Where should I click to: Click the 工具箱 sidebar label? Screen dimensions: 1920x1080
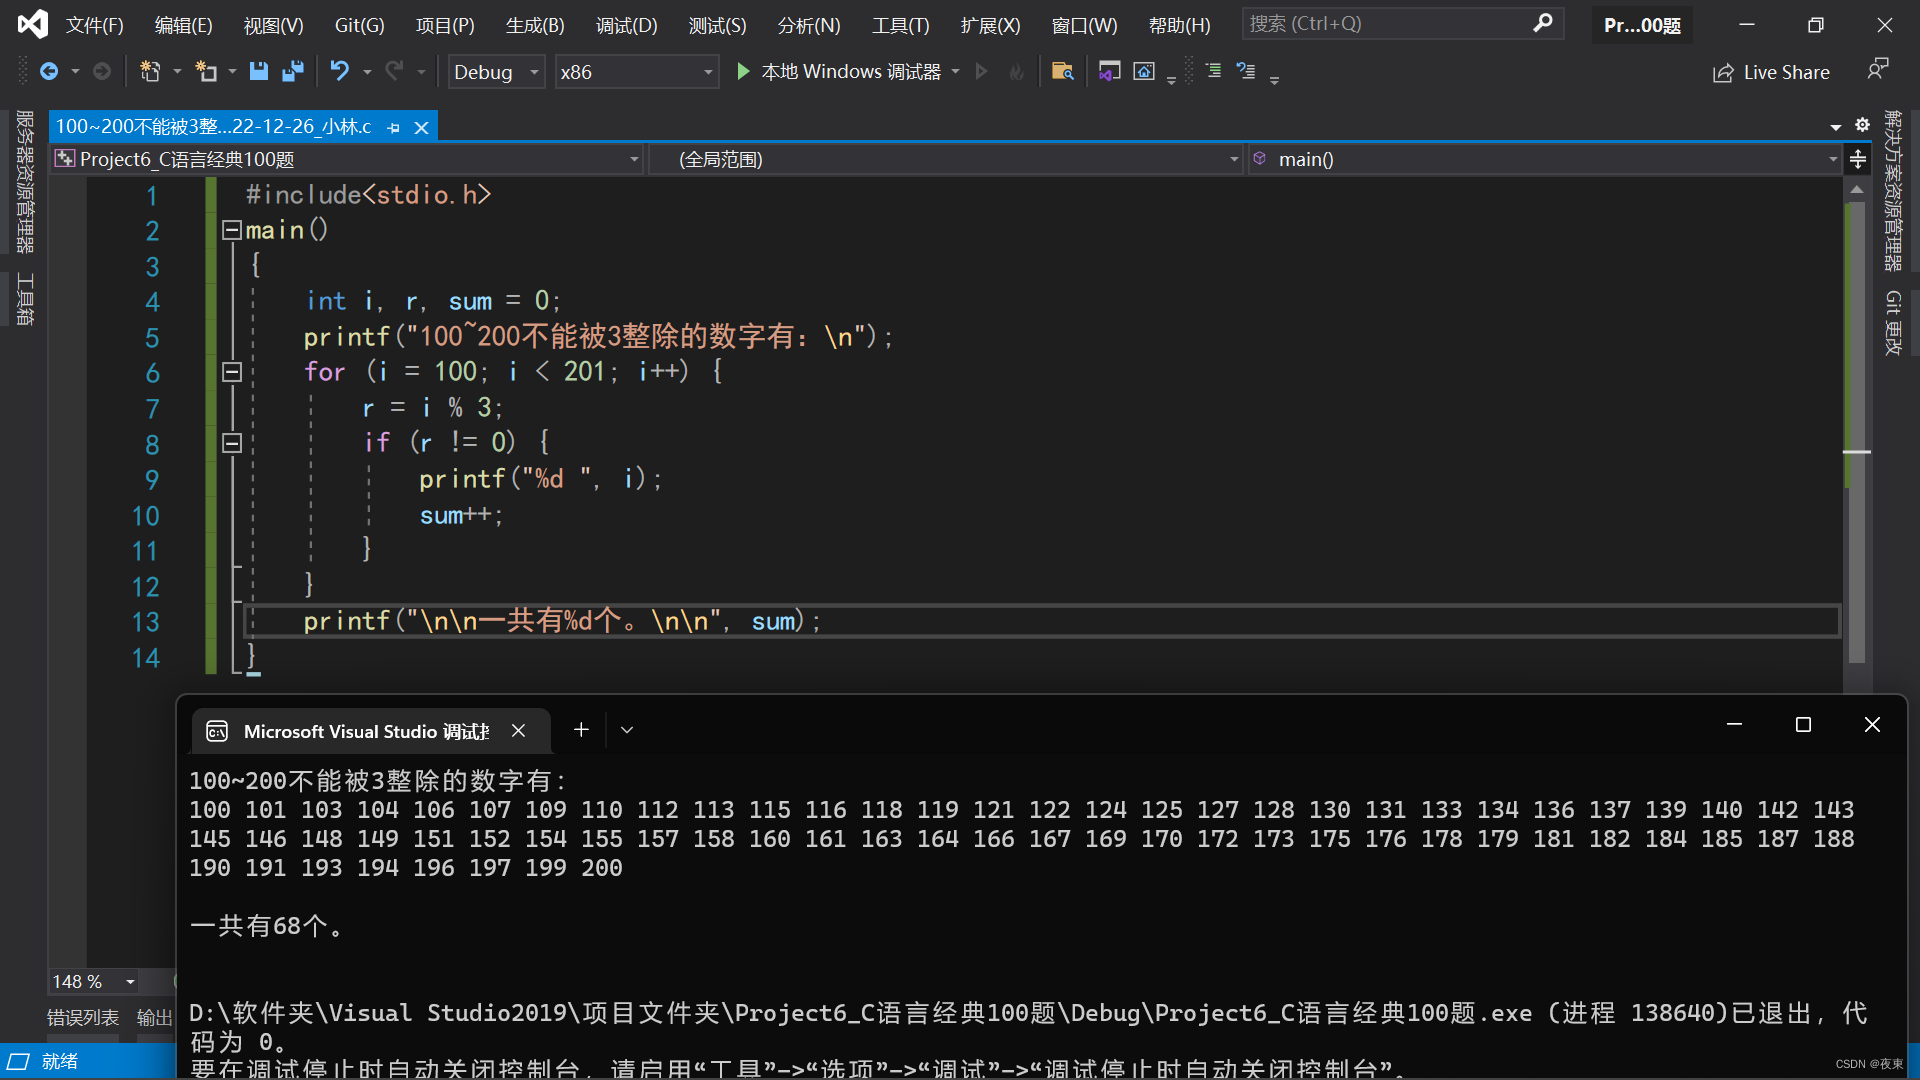coord(23,300)
